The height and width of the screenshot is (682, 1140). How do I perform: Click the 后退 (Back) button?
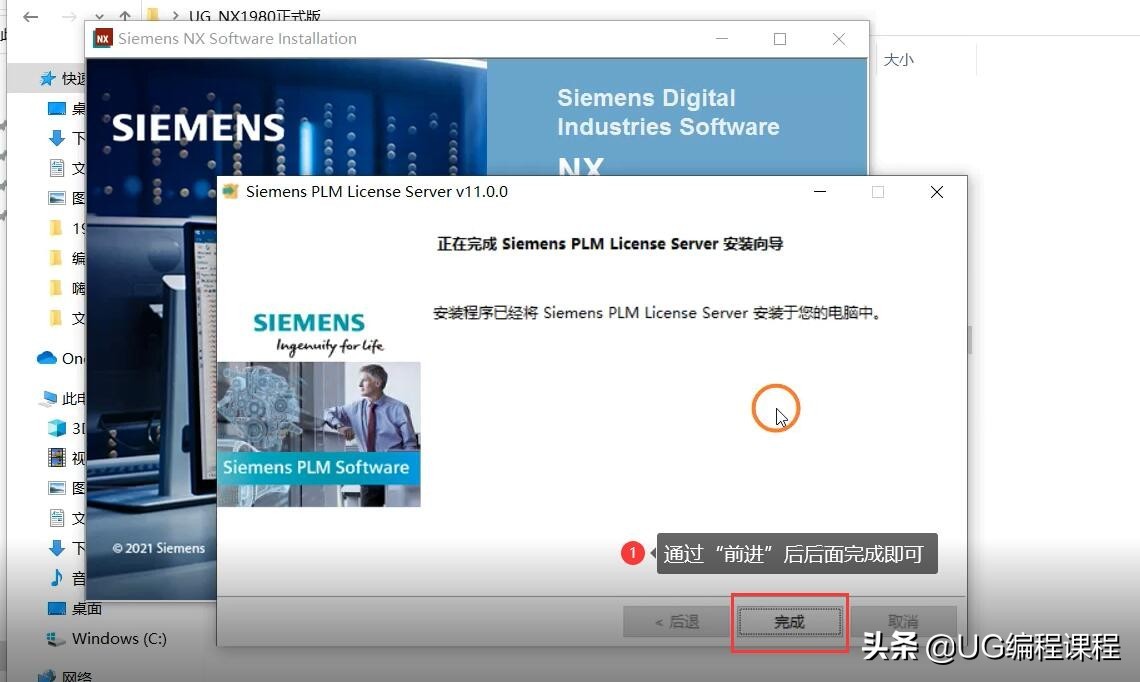click(677, 621)
